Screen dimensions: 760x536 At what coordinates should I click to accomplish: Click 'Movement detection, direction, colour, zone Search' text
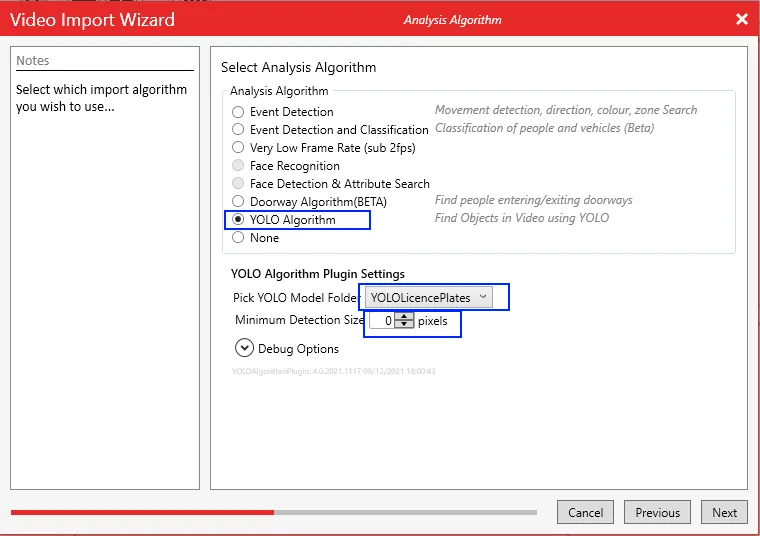click(566, 110)
